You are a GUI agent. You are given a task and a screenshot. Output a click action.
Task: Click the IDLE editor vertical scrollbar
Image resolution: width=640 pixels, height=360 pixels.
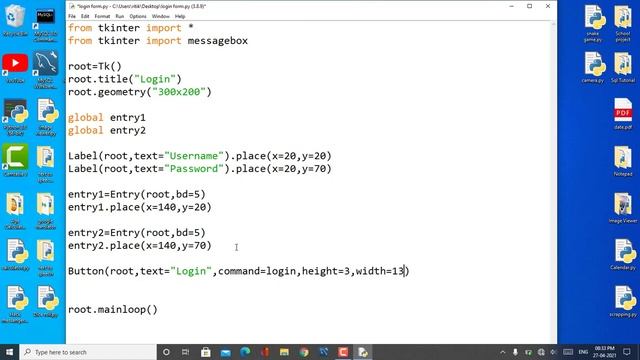click(x=553, y=182)
